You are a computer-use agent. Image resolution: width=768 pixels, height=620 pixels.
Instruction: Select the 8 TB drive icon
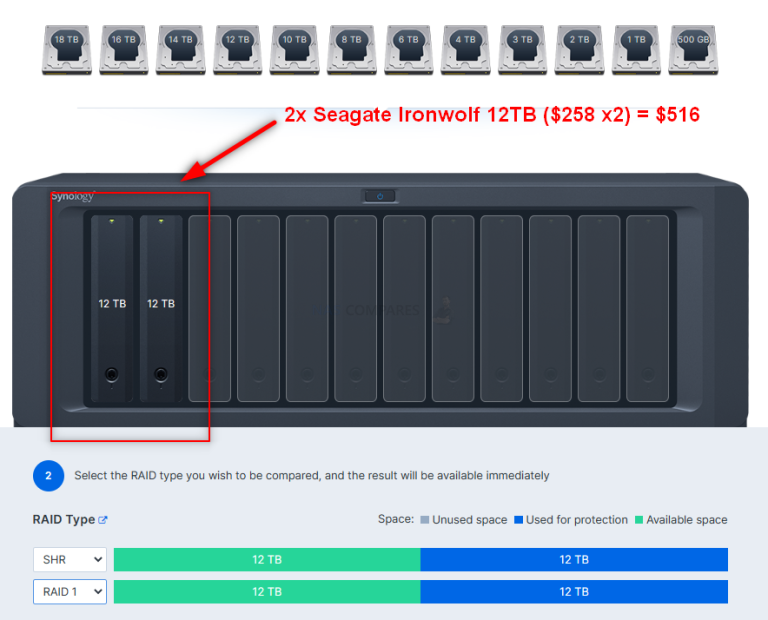click(352, 49)
